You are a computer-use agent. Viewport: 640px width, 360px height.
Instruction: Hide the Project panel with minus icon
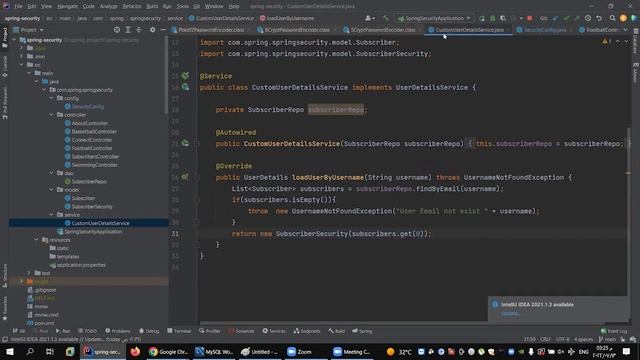(x=163, y=30)
